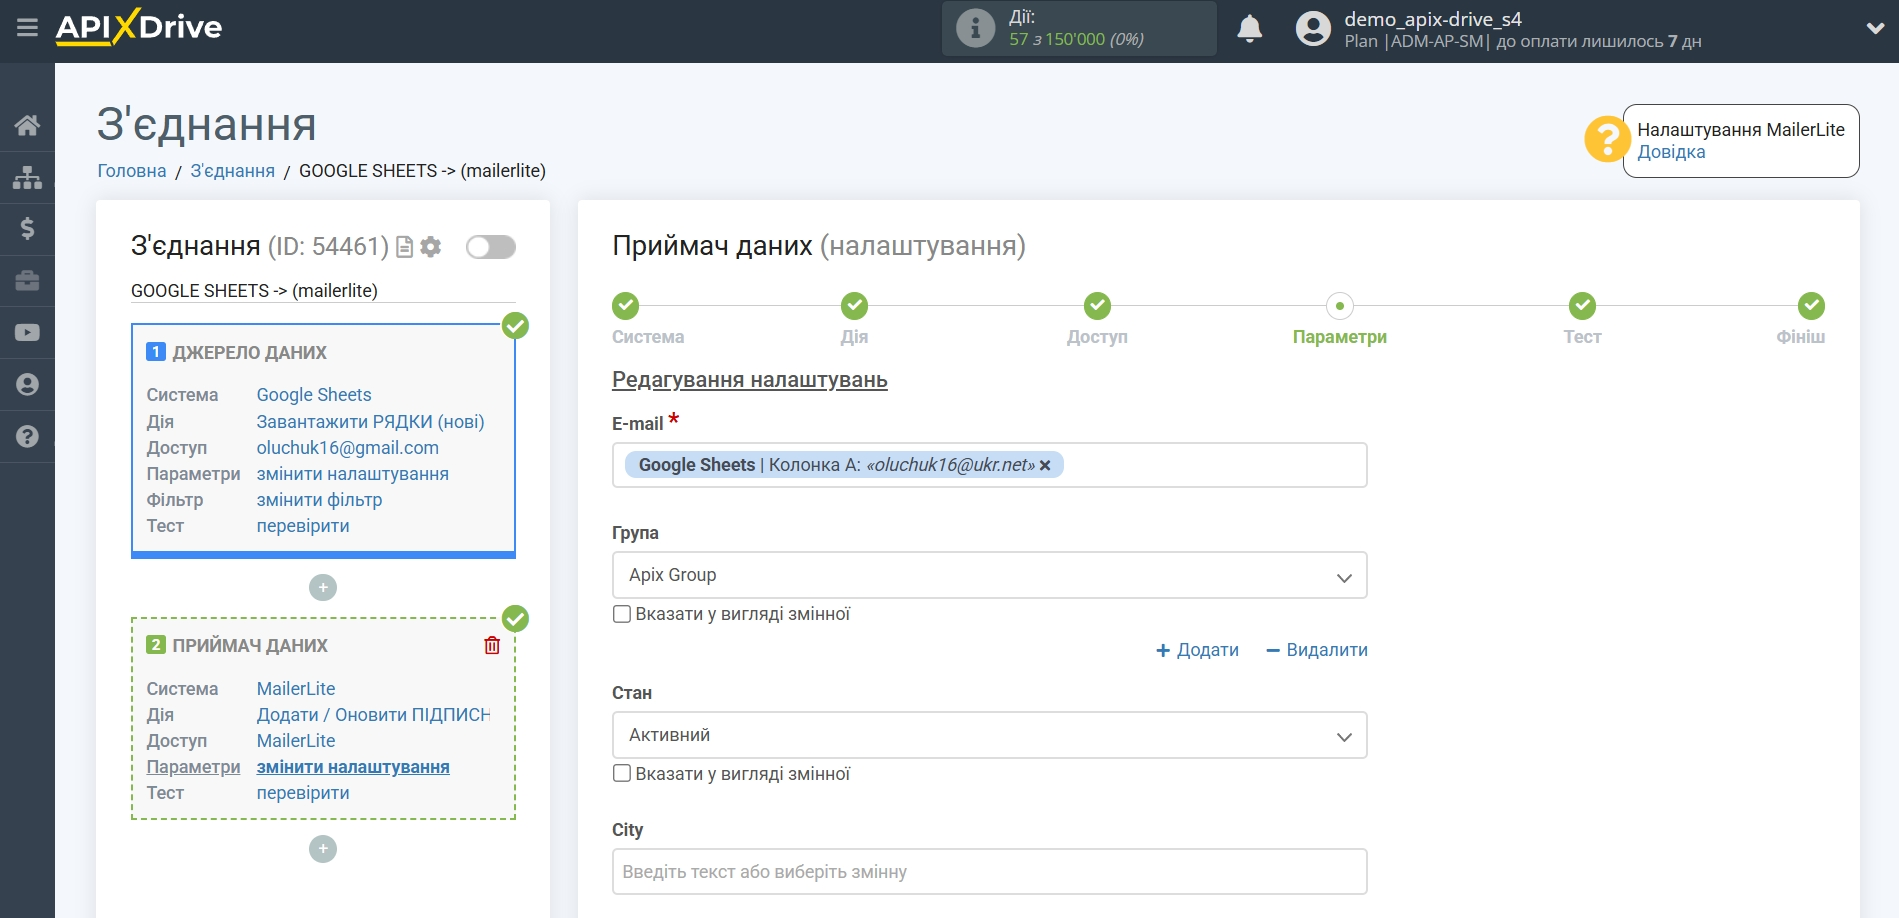
Task: Go to Головна breadcrumb
Action: (132, 171)
